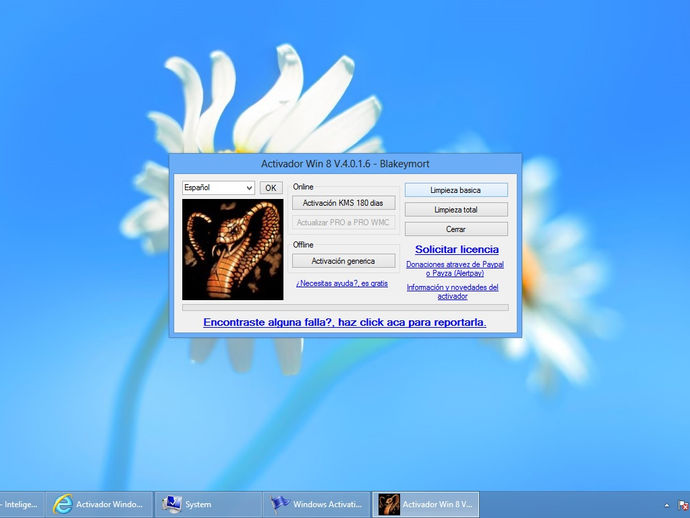Image resolution: width=690 pixels, height=518 pixels.
Task: Click the Encontraste alguna falla report link
Action: click(x=345, y=322)
